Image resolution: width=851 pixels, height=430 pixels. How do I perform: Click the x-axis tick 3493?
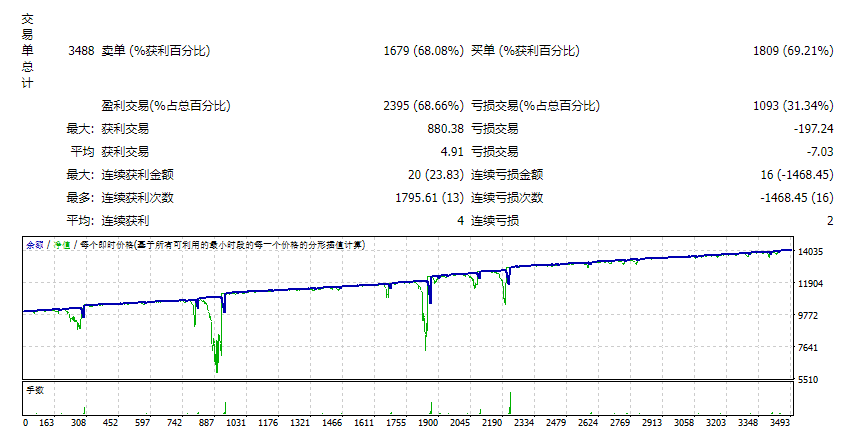coord(780,422)
